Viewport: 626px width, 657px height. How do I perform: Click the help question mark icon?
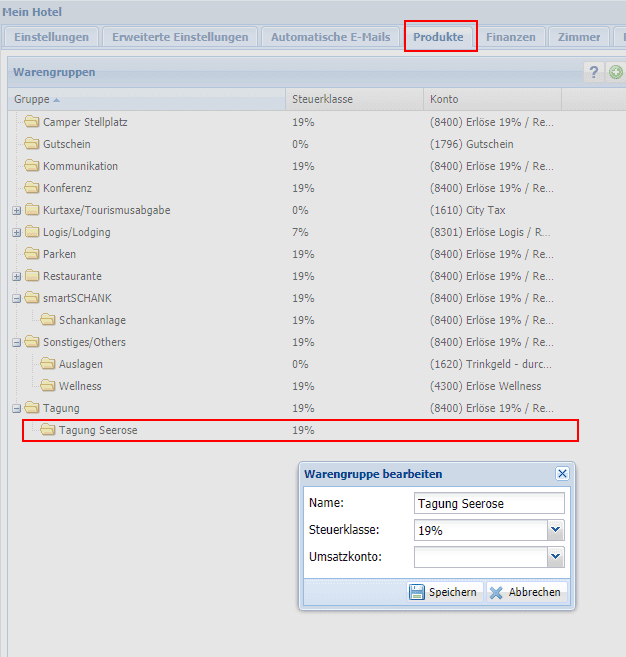[x=594, y=72]
